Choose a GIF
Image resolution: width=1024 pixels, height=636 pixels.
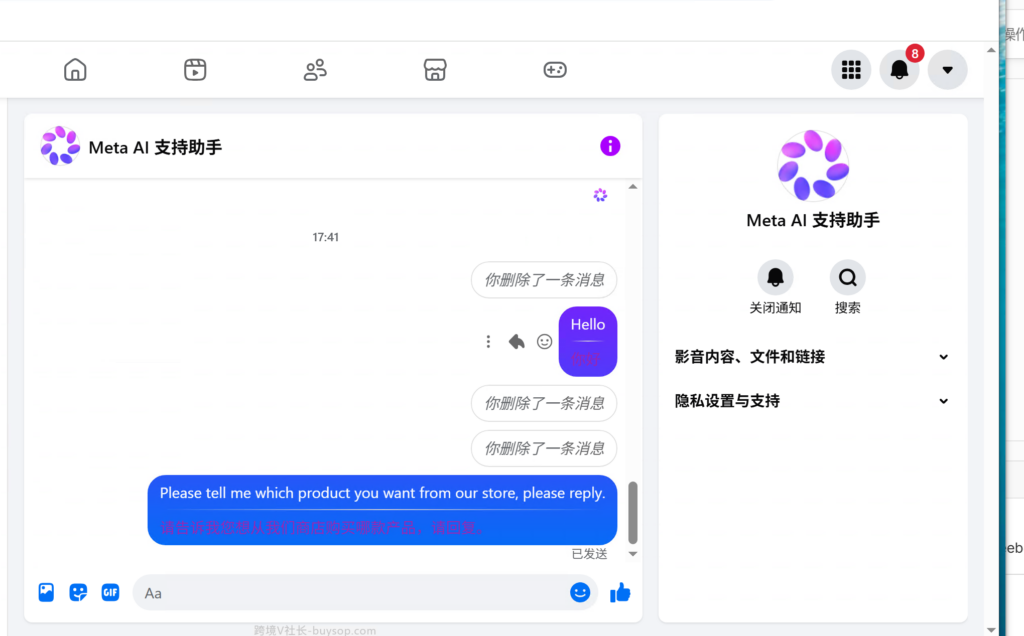(110, 592)
